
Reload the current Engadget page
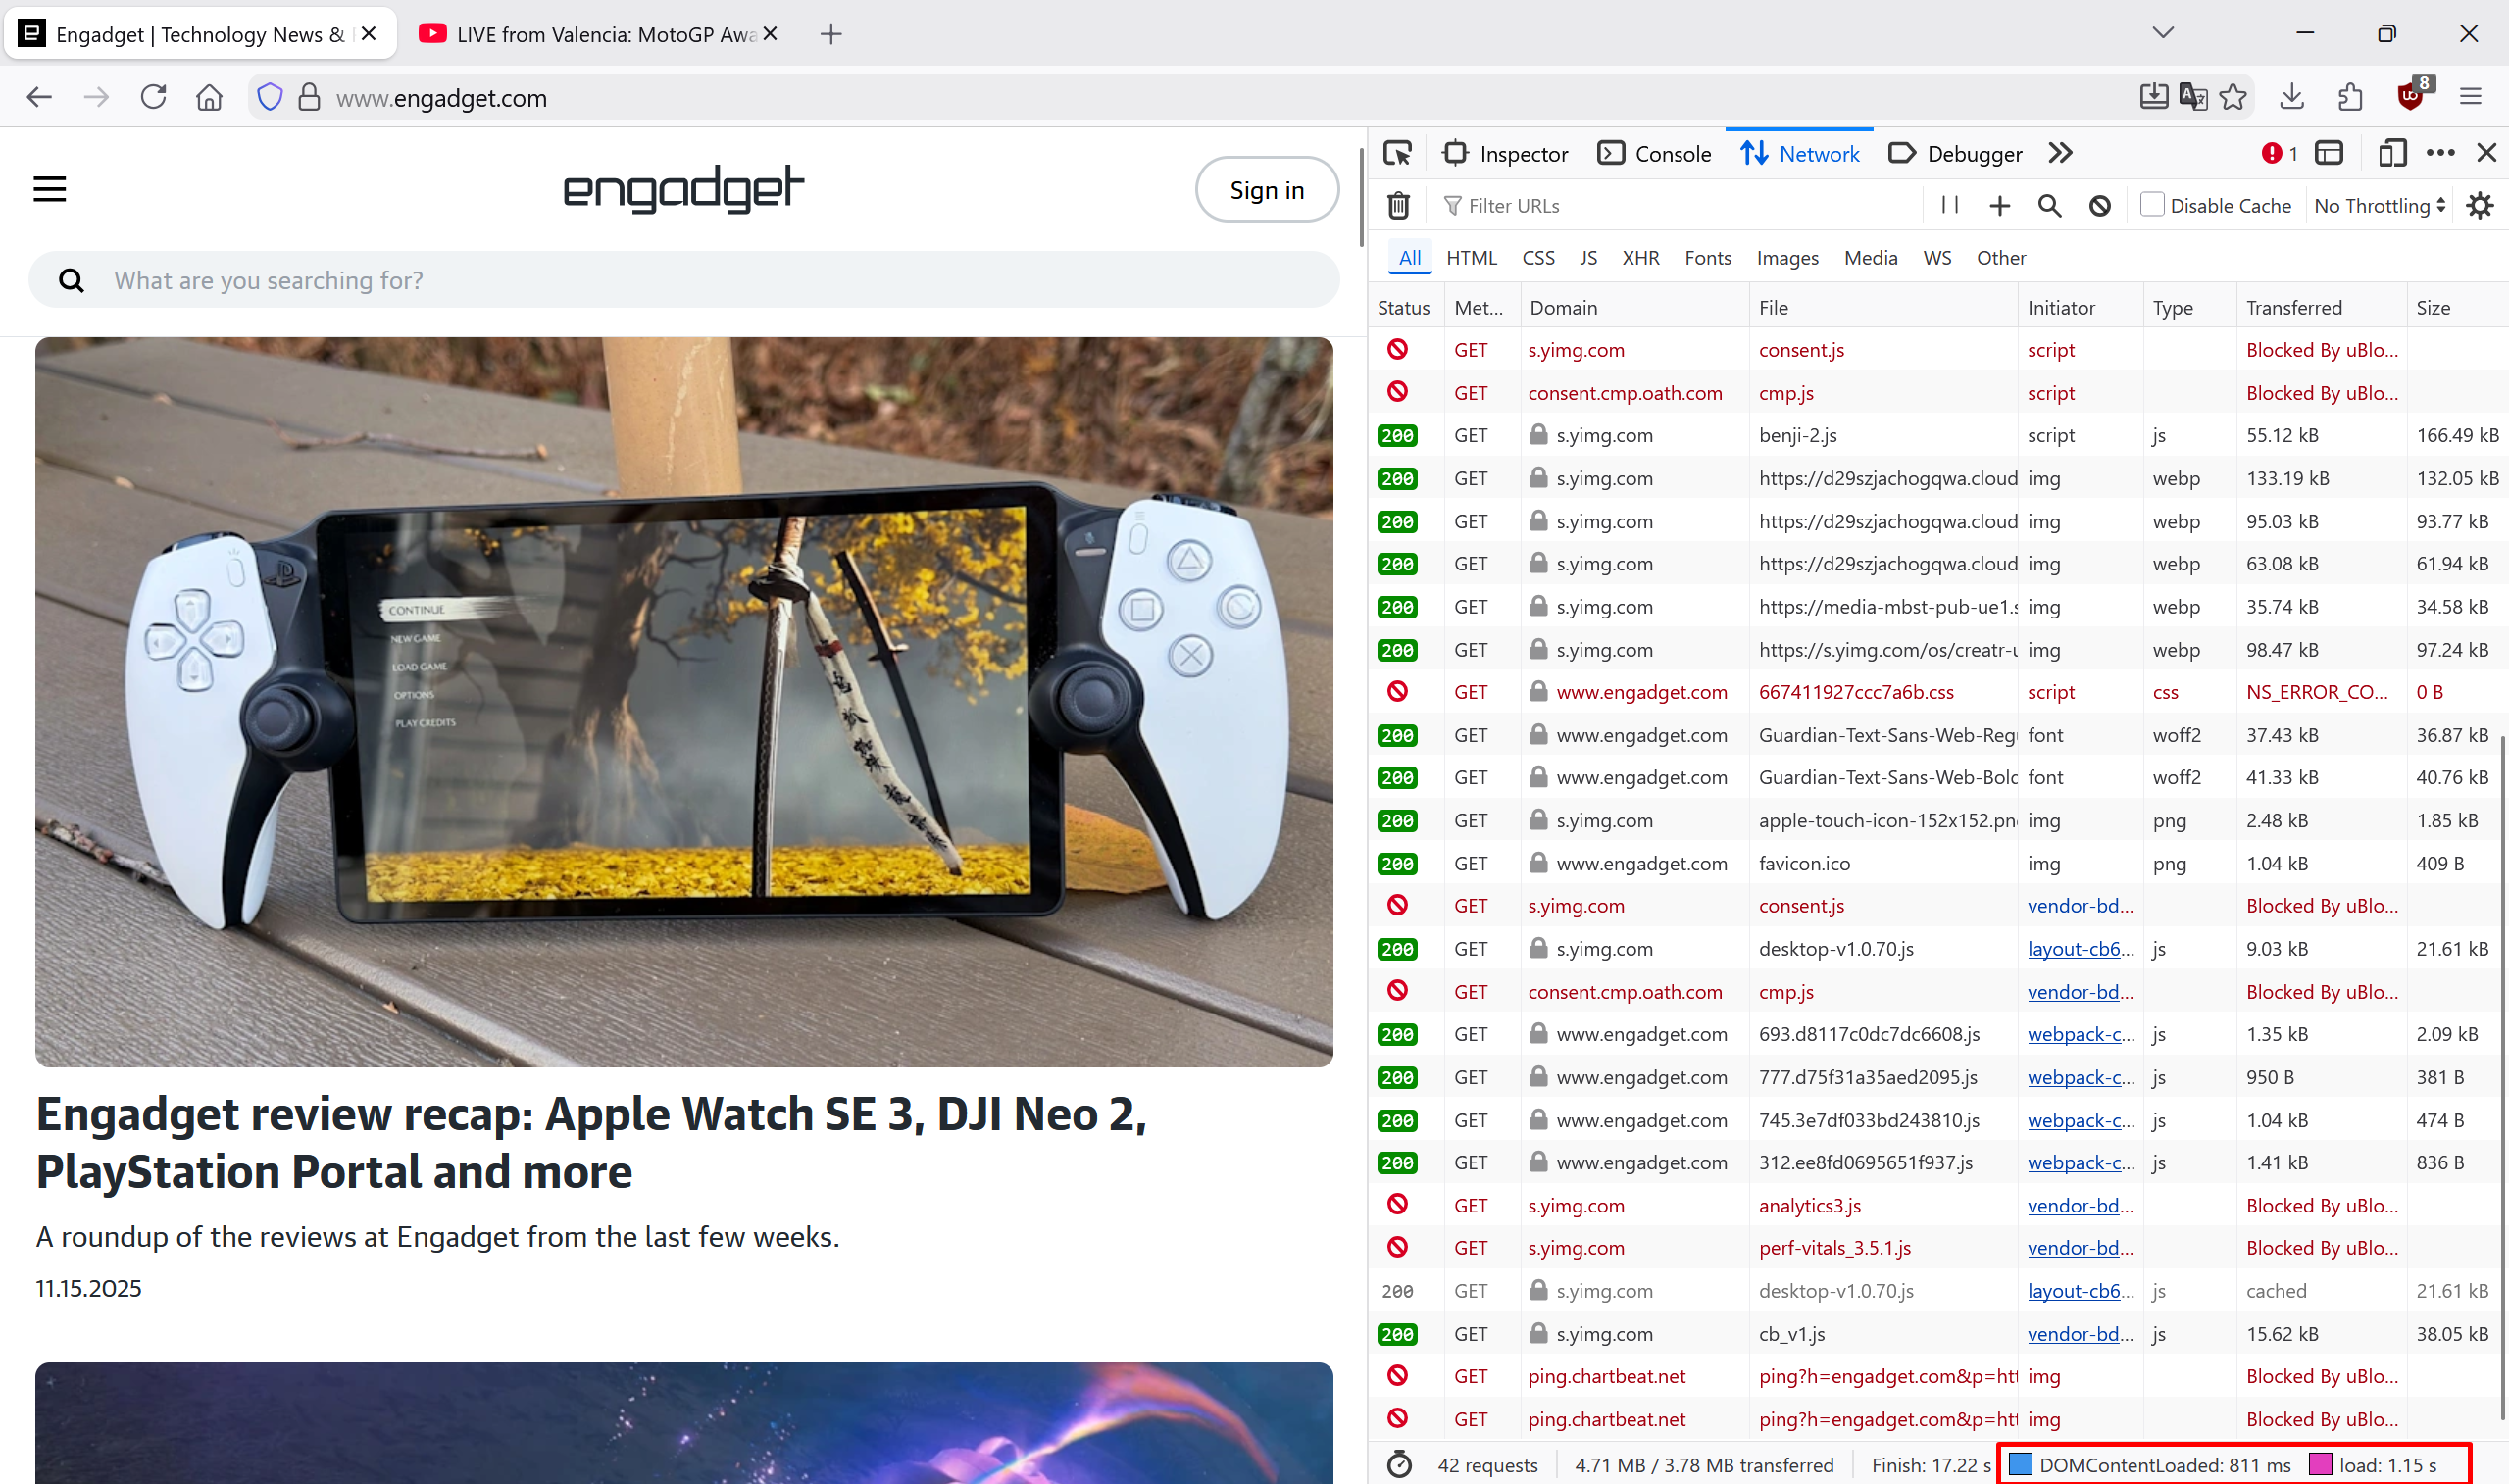coord(153,97)
